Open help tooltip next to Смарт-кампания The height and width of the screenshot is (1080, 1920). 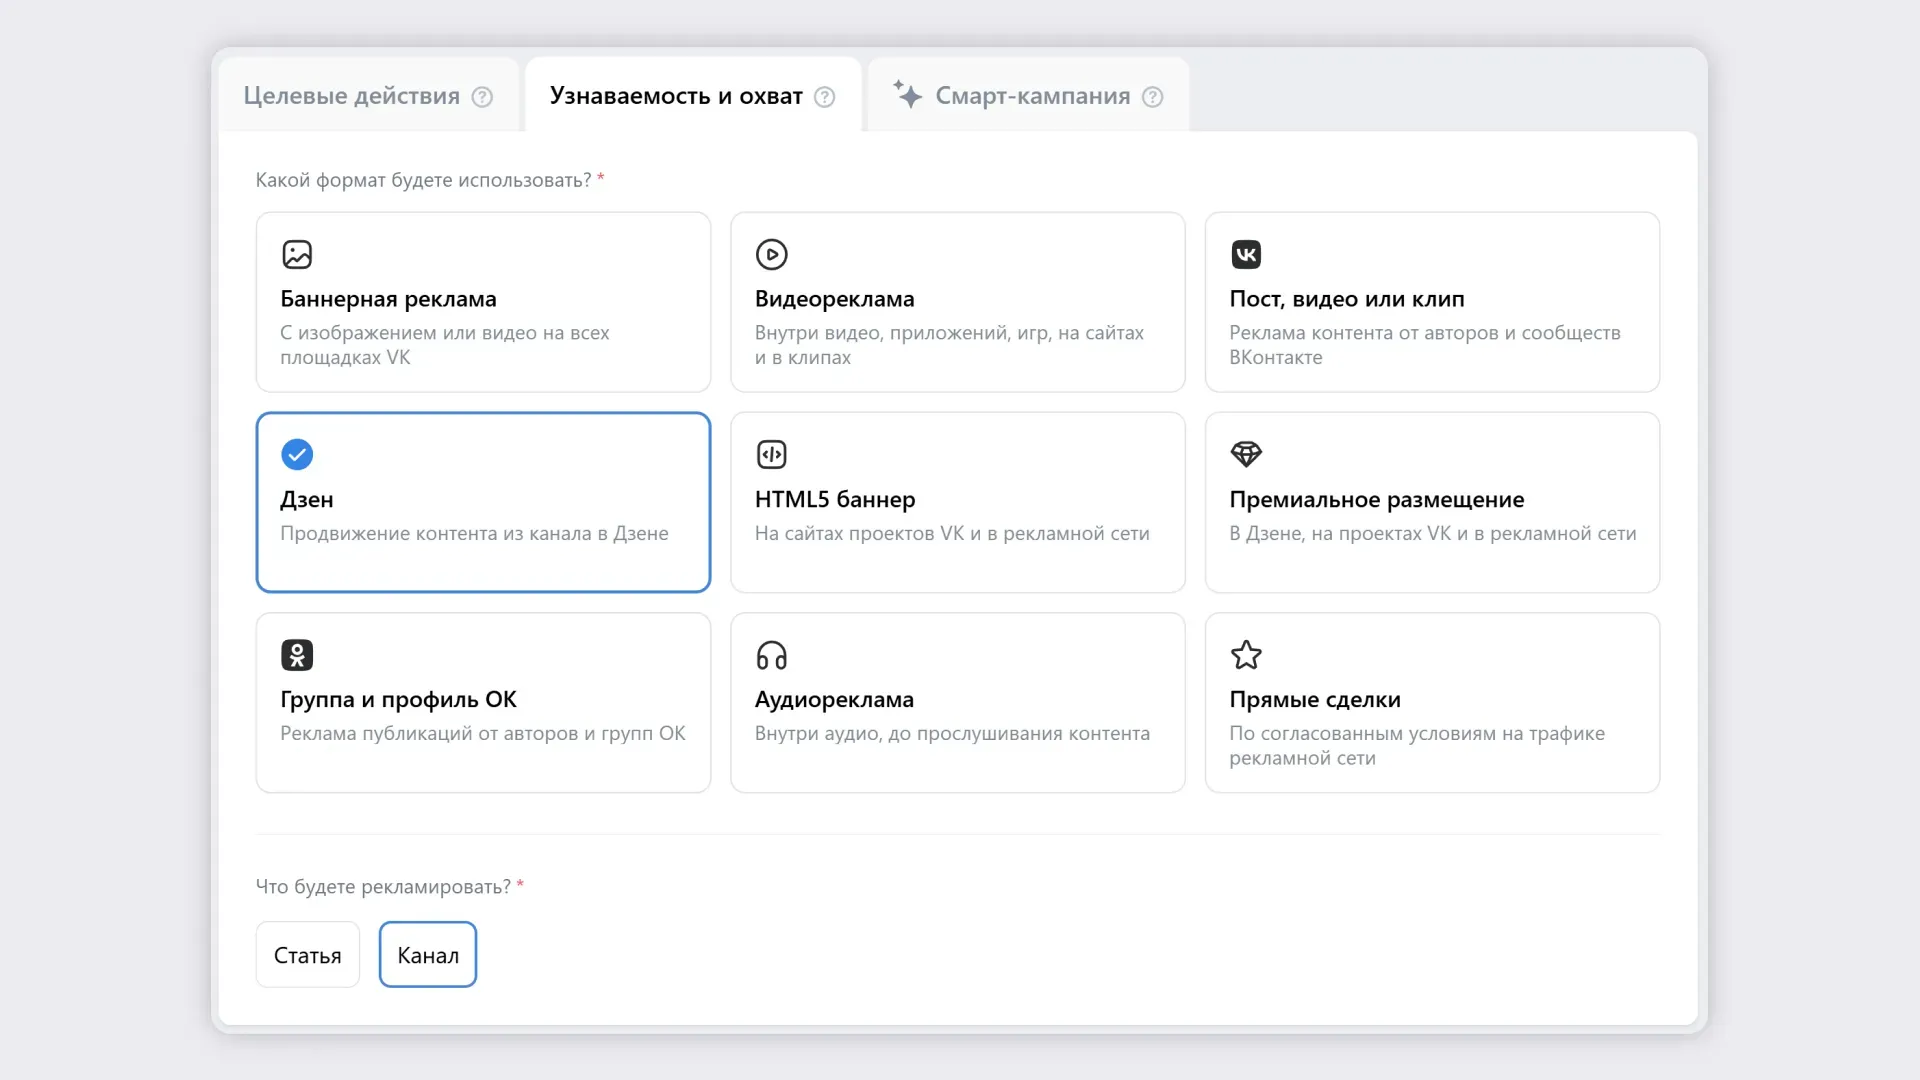(x=1152, y=96)
